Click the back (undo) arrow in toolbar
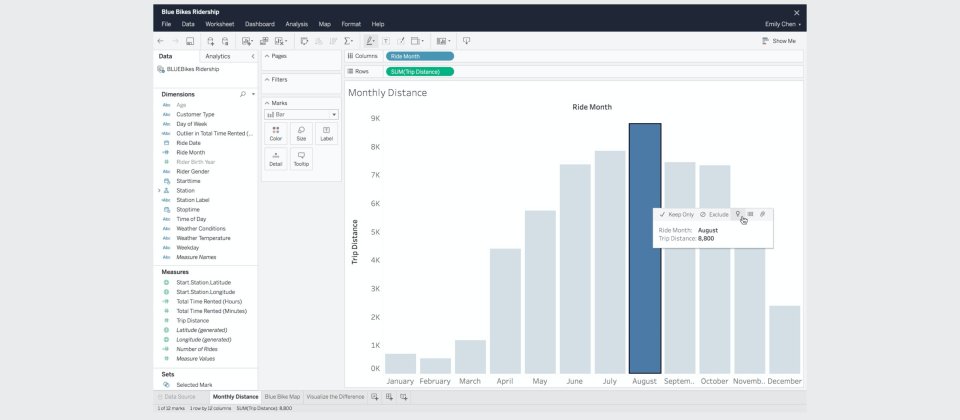This screenshot has height=420, width=960. pos(160,41)
